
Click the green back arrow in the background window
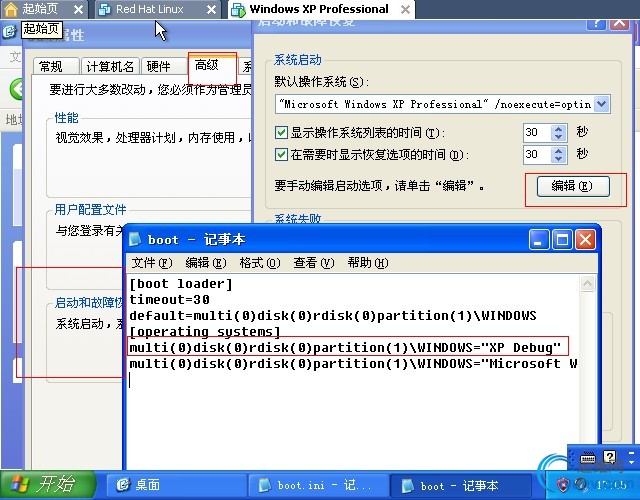coord(17,89)
